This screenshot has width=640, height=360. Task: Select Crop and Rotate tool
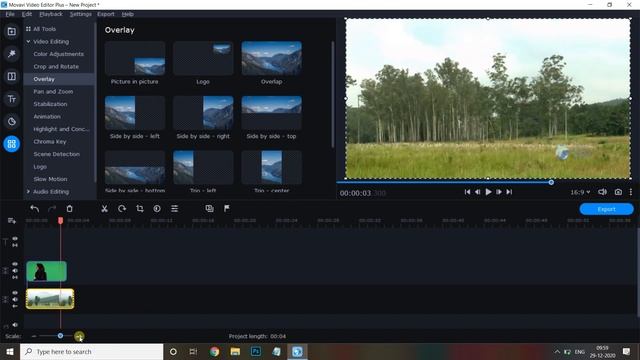coord(56,67)
